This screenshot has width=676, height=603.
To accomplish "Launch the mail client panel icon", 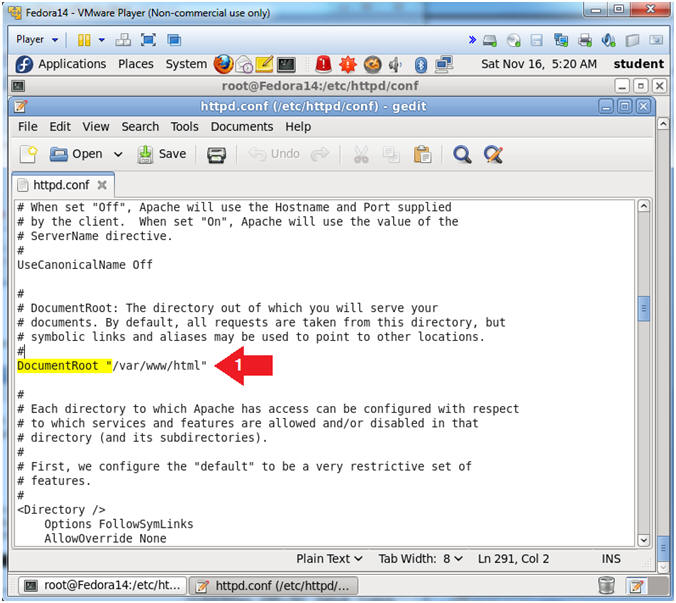I will pyautogui.click(x=244, y=65).
